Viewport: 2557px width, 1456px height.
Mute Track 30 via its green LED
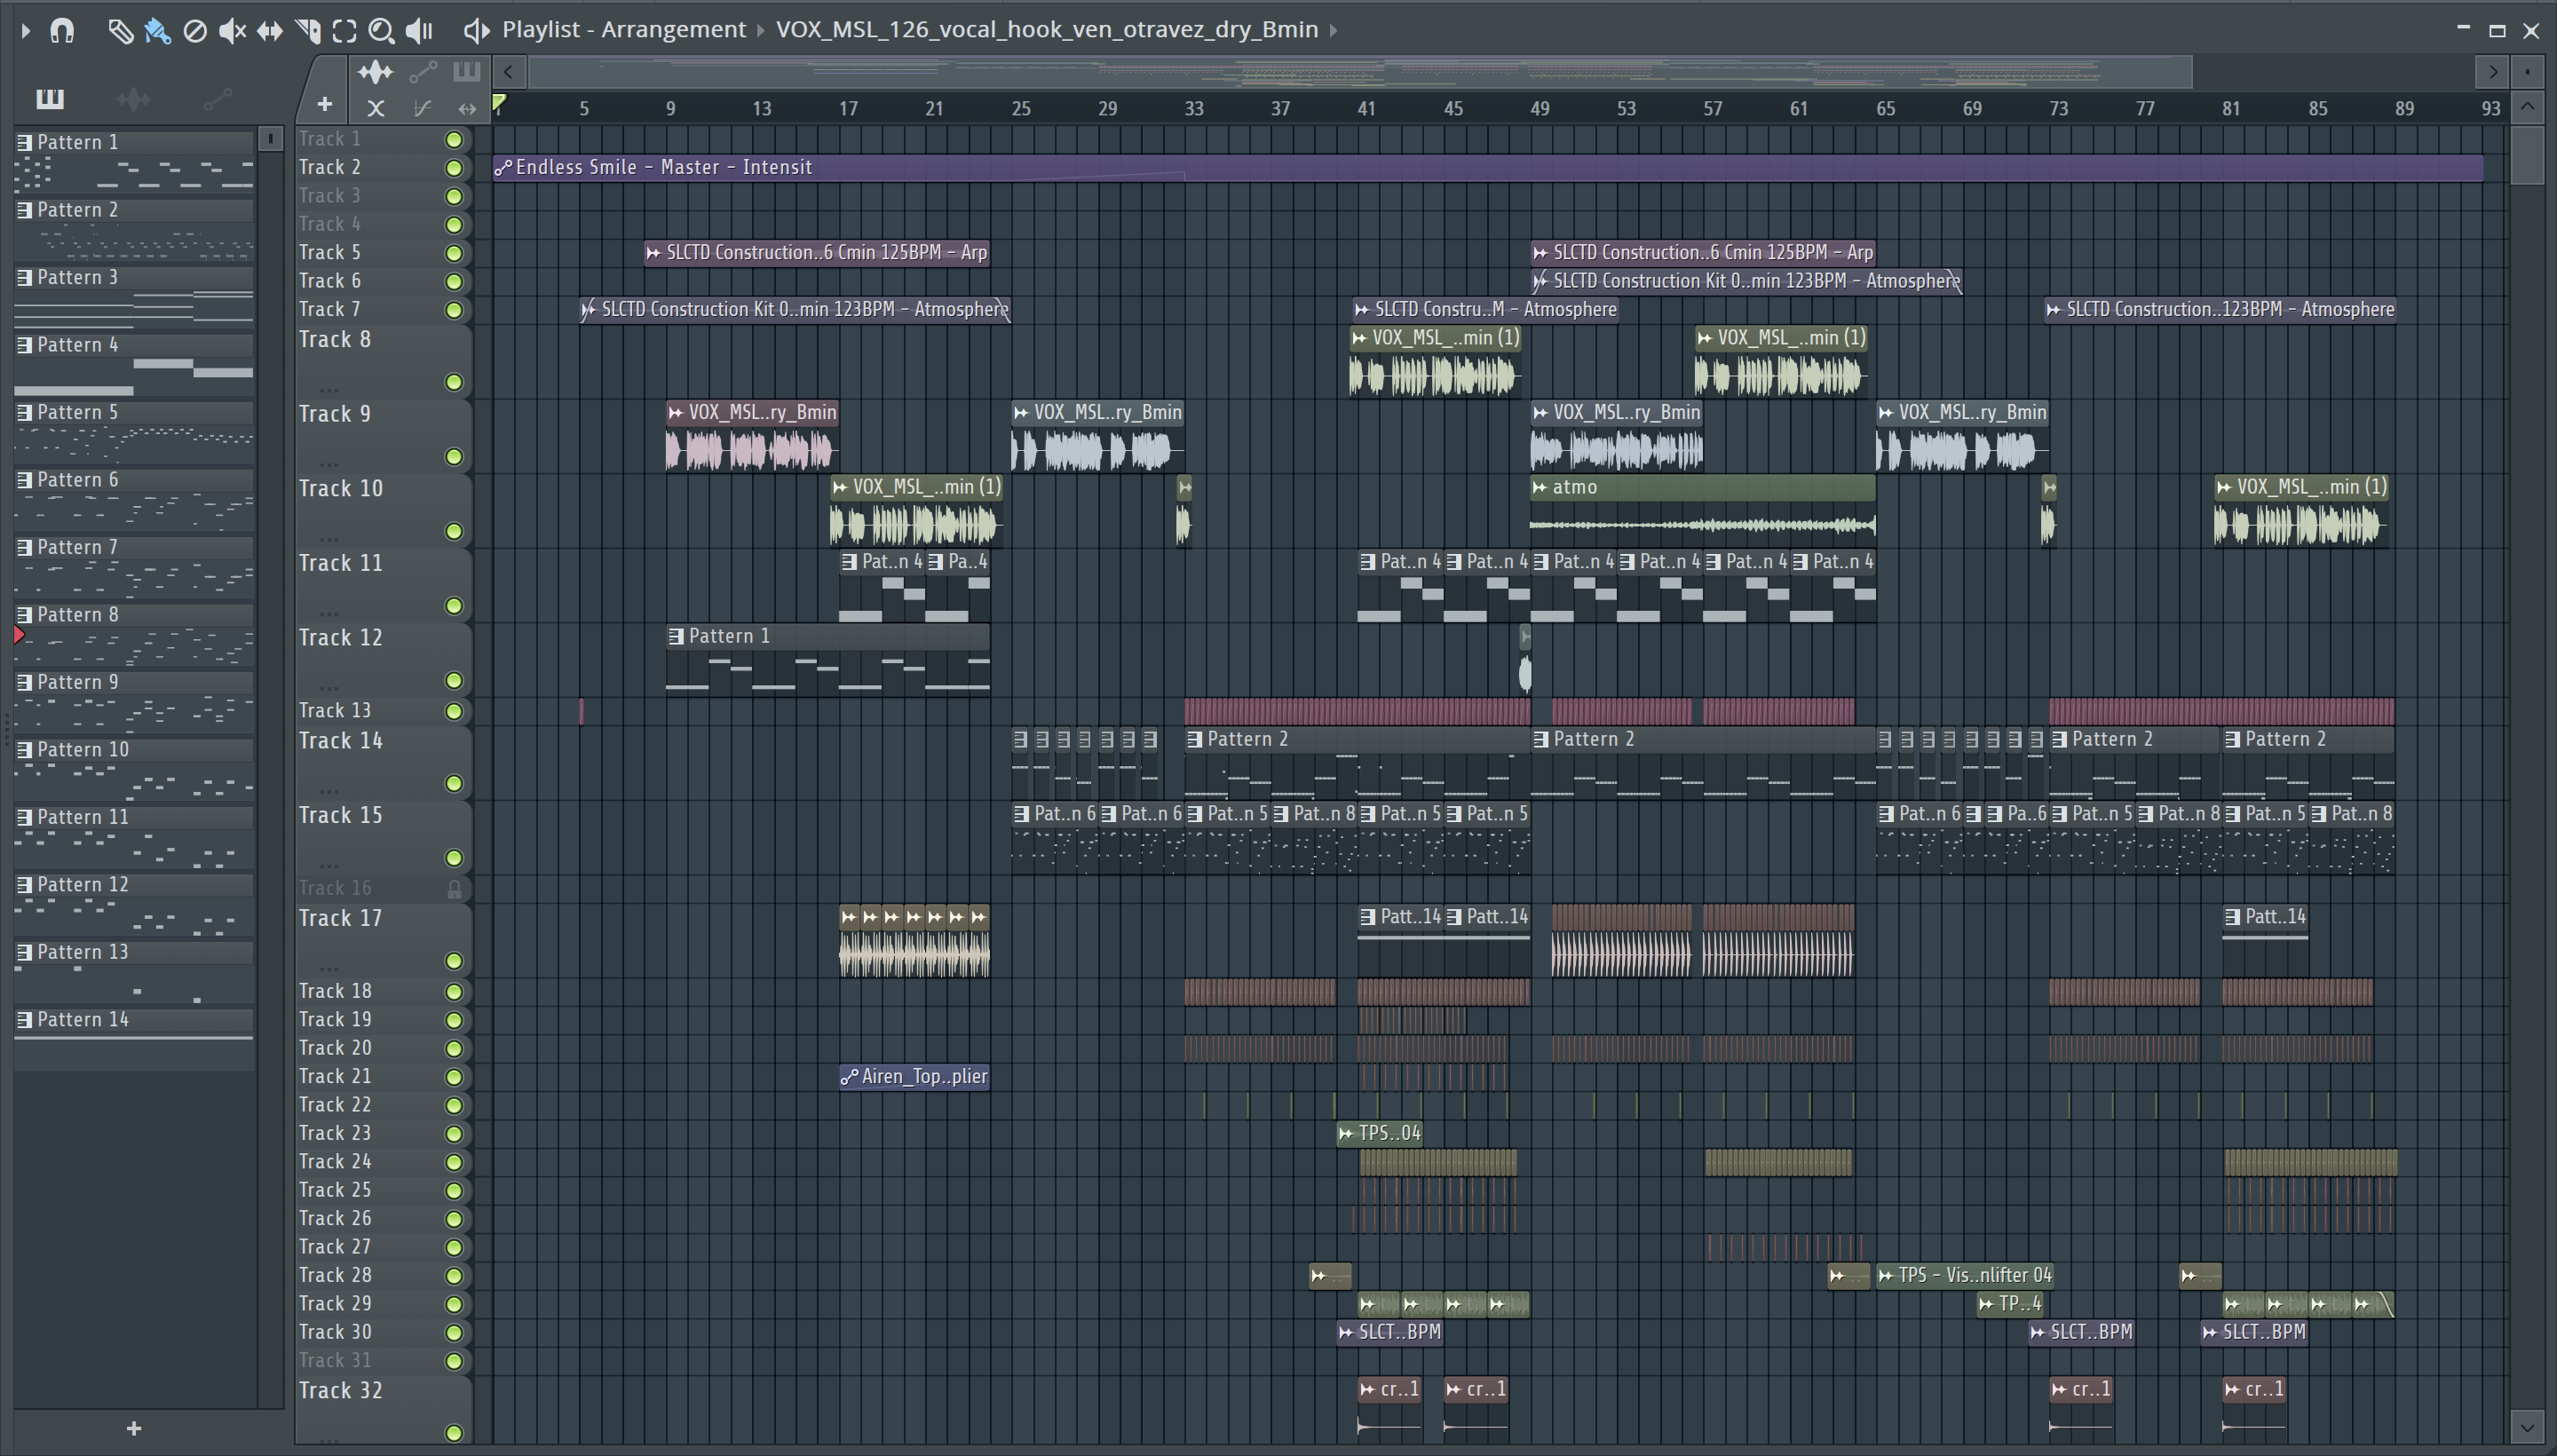pos(454,1334)
